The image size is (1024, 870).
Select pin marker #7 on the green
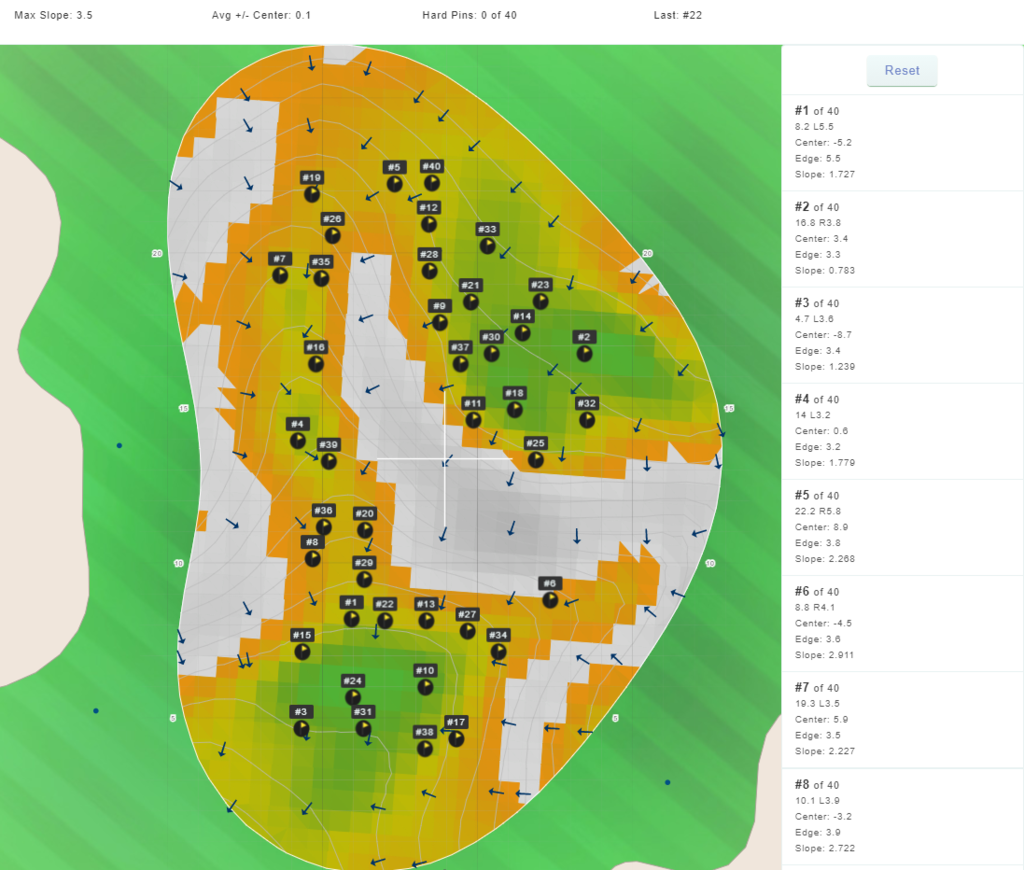click(280, 275)
